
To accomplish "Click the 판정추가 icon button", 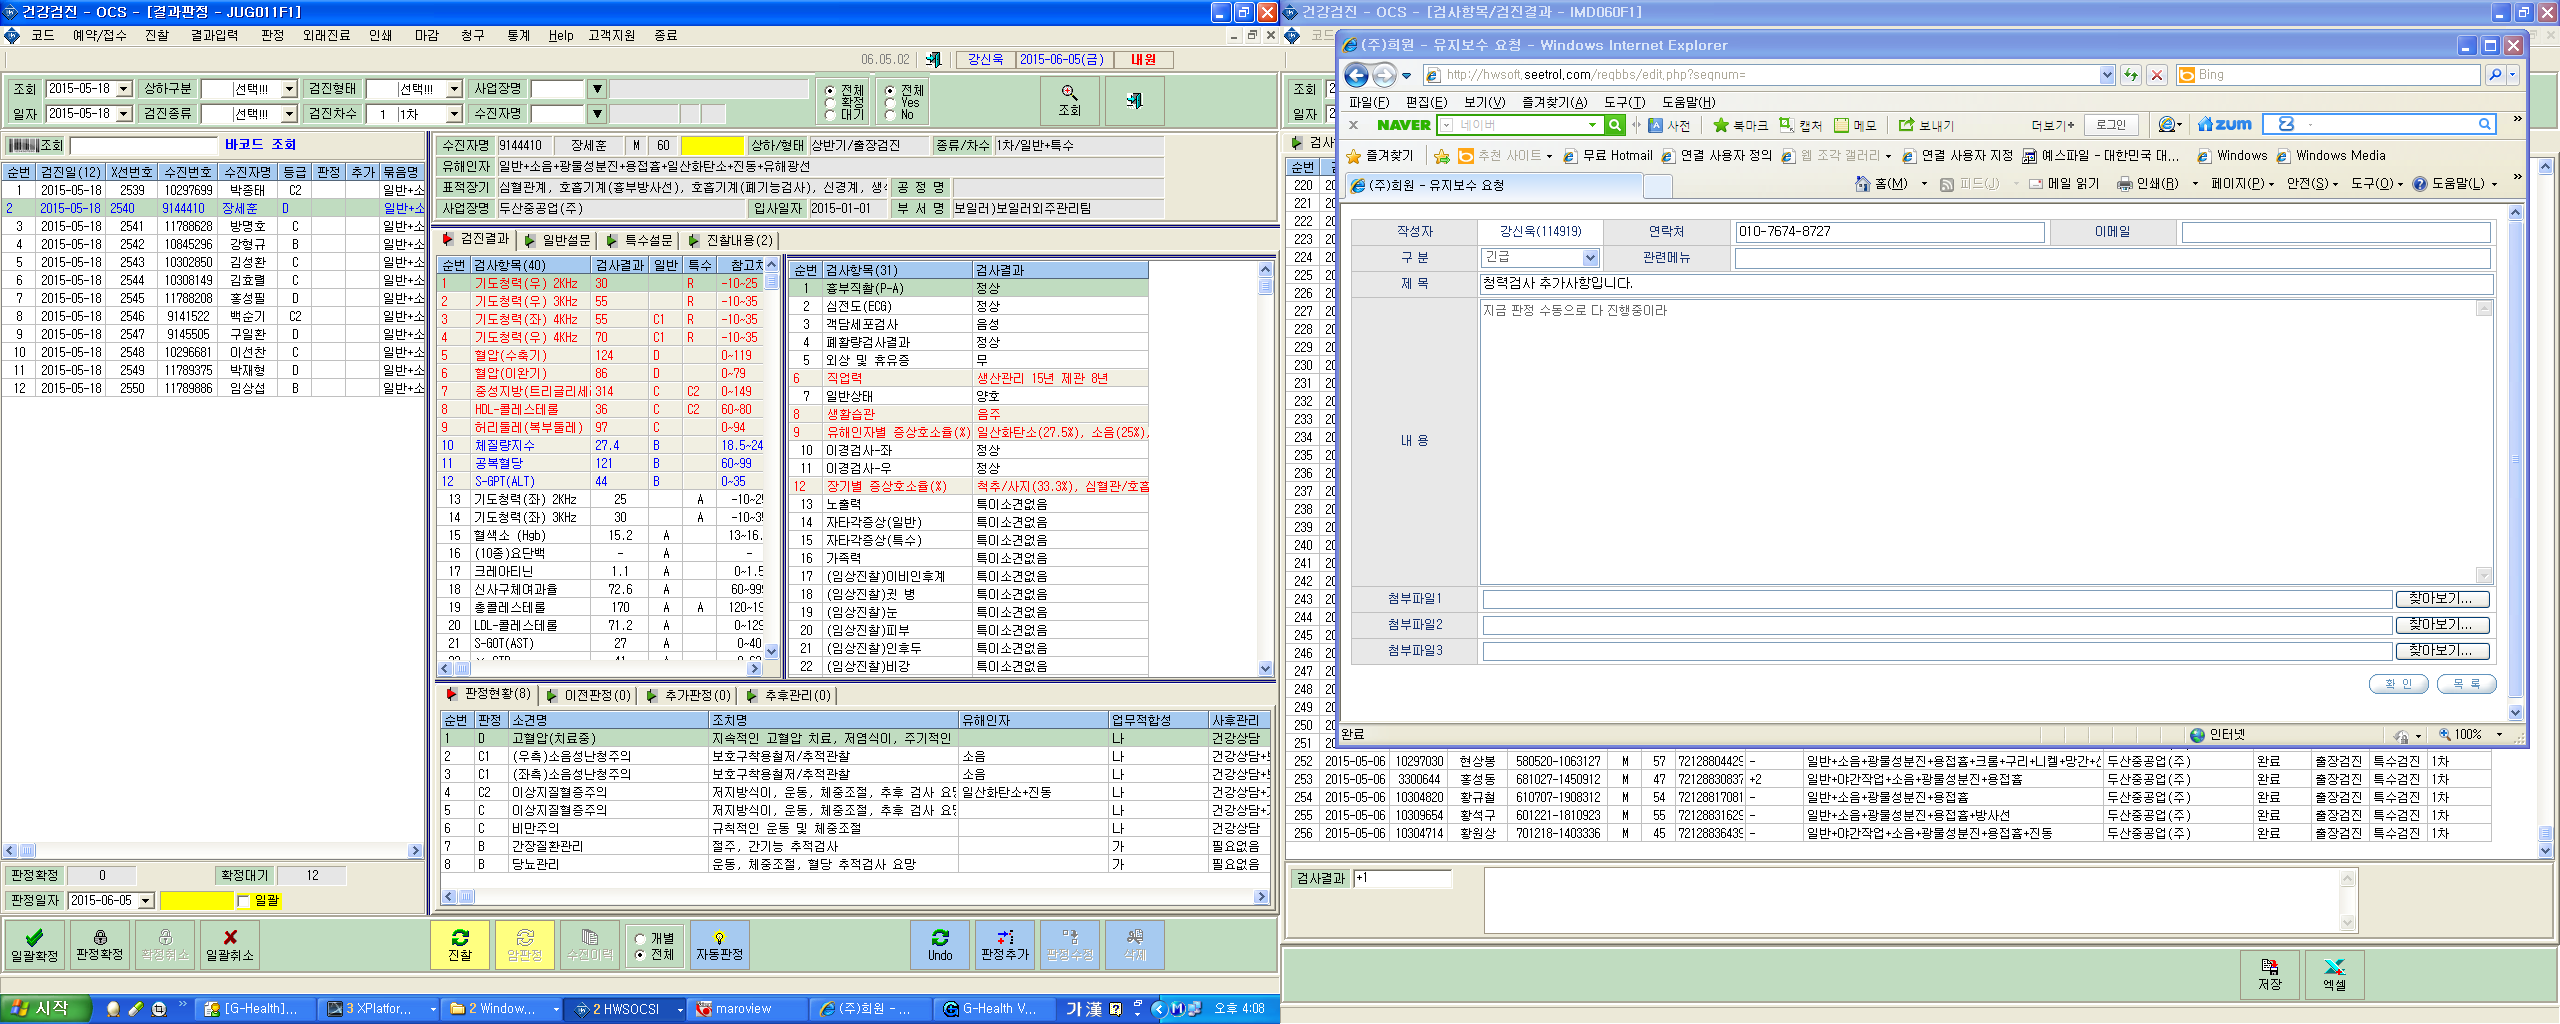I will point(1005,945).
